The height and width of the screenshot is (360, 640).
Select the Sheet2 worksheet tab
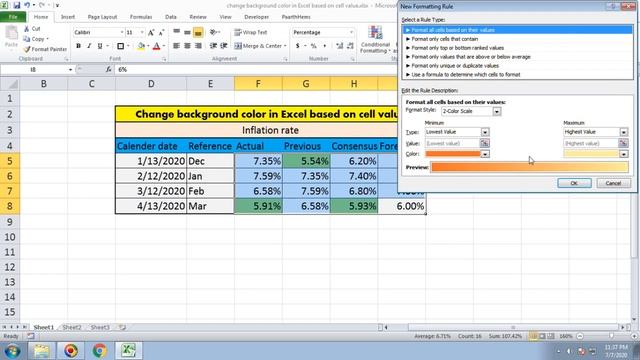[72, 327]
